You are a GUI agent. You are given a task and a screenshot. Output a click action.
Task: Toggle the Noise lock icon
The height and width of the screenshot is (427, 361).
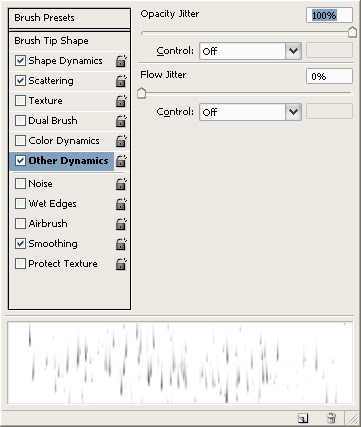(121, 184)
